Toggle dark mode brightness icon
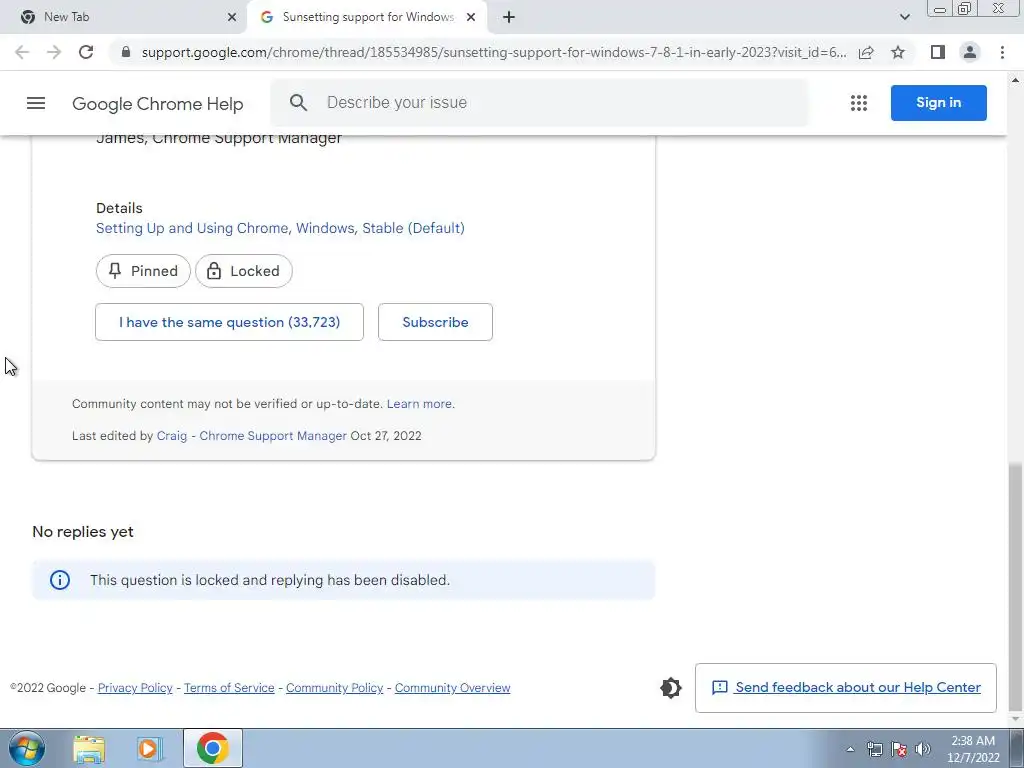Screen dimensions: 1024x768 point(671,688)
